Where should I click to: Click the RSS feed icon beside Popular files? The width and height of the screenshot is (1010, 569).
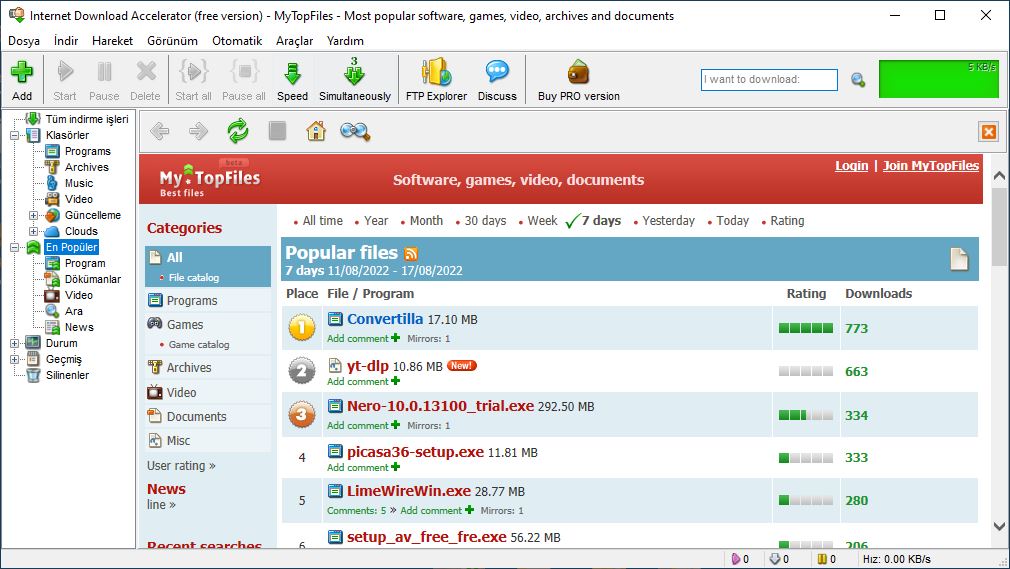(x=410, y=254)
